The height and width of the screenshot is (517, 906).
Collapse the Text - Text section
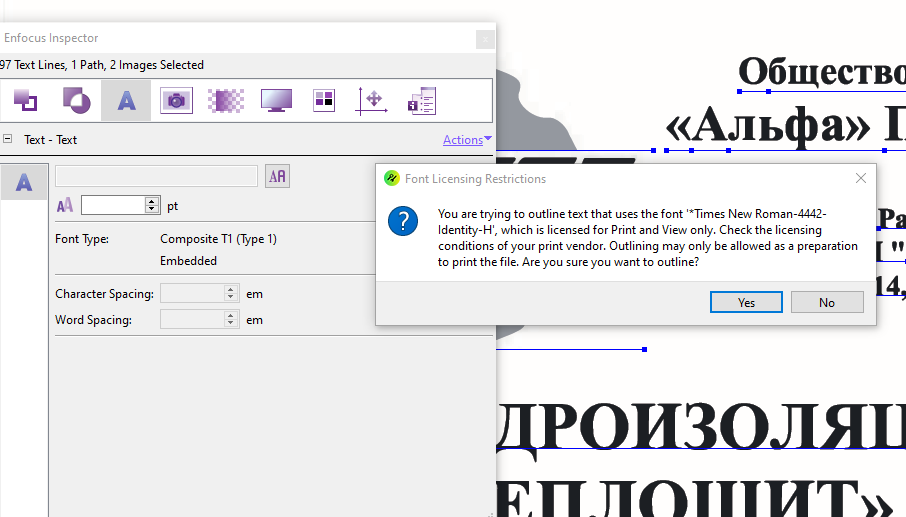[8, 139]
